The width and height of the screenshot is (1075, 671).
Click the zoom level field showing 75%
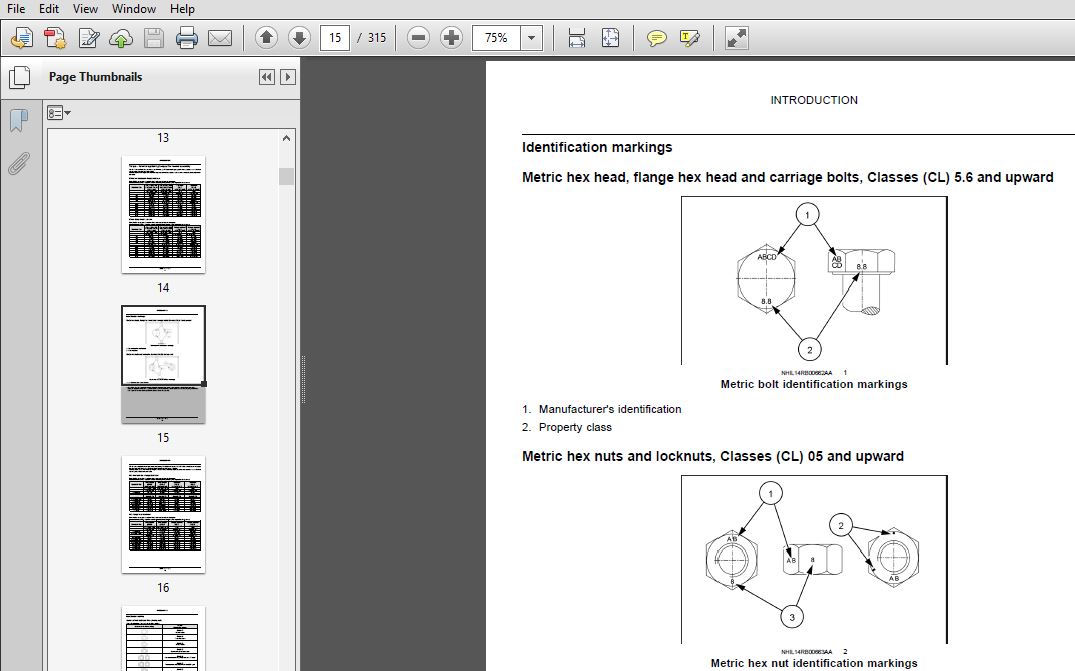(496, 38)
